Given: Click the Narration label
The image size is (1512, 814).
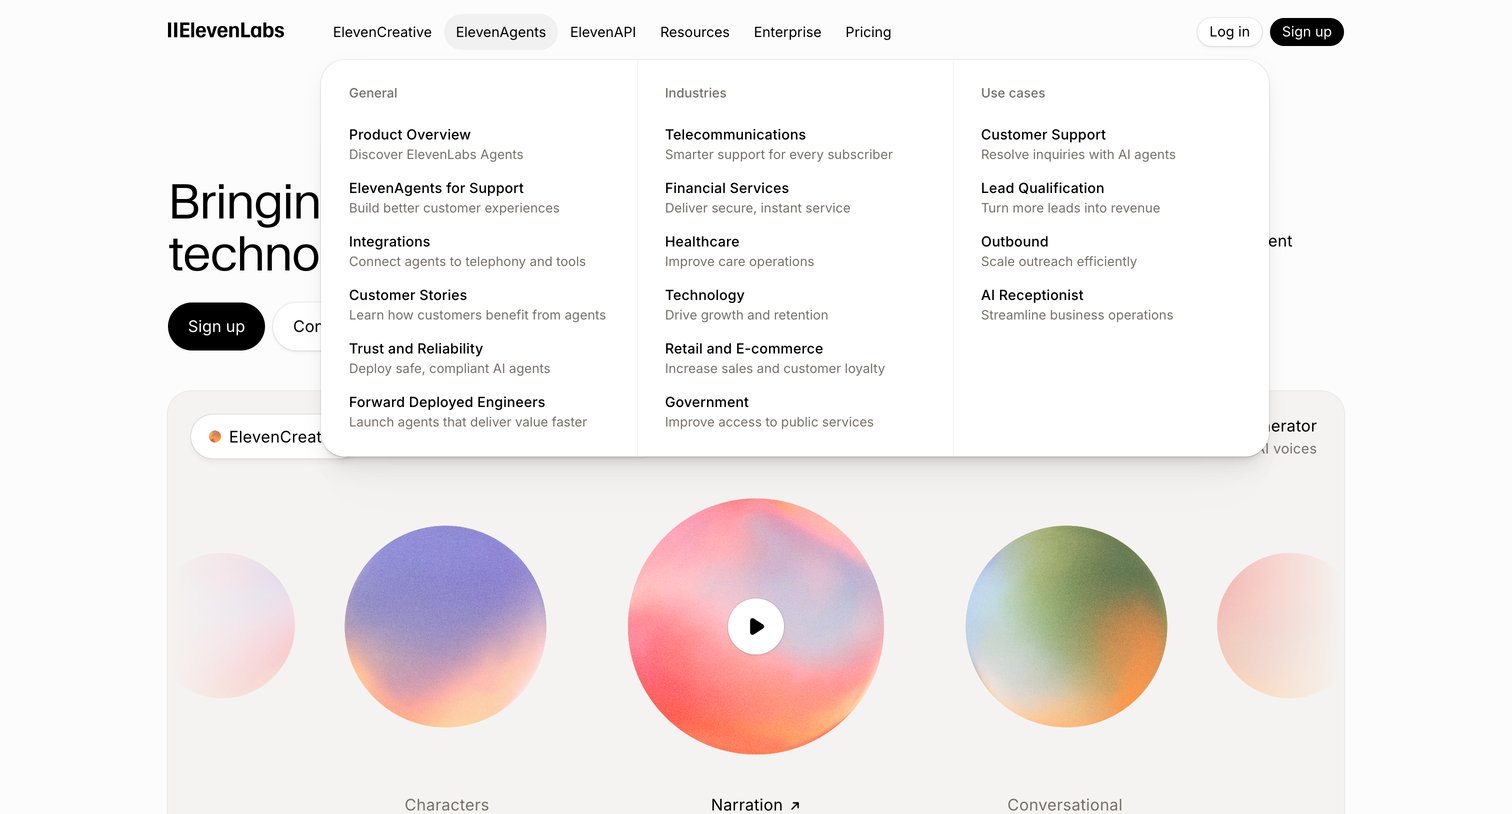Looking at the screenshot, I should (747, 805).
